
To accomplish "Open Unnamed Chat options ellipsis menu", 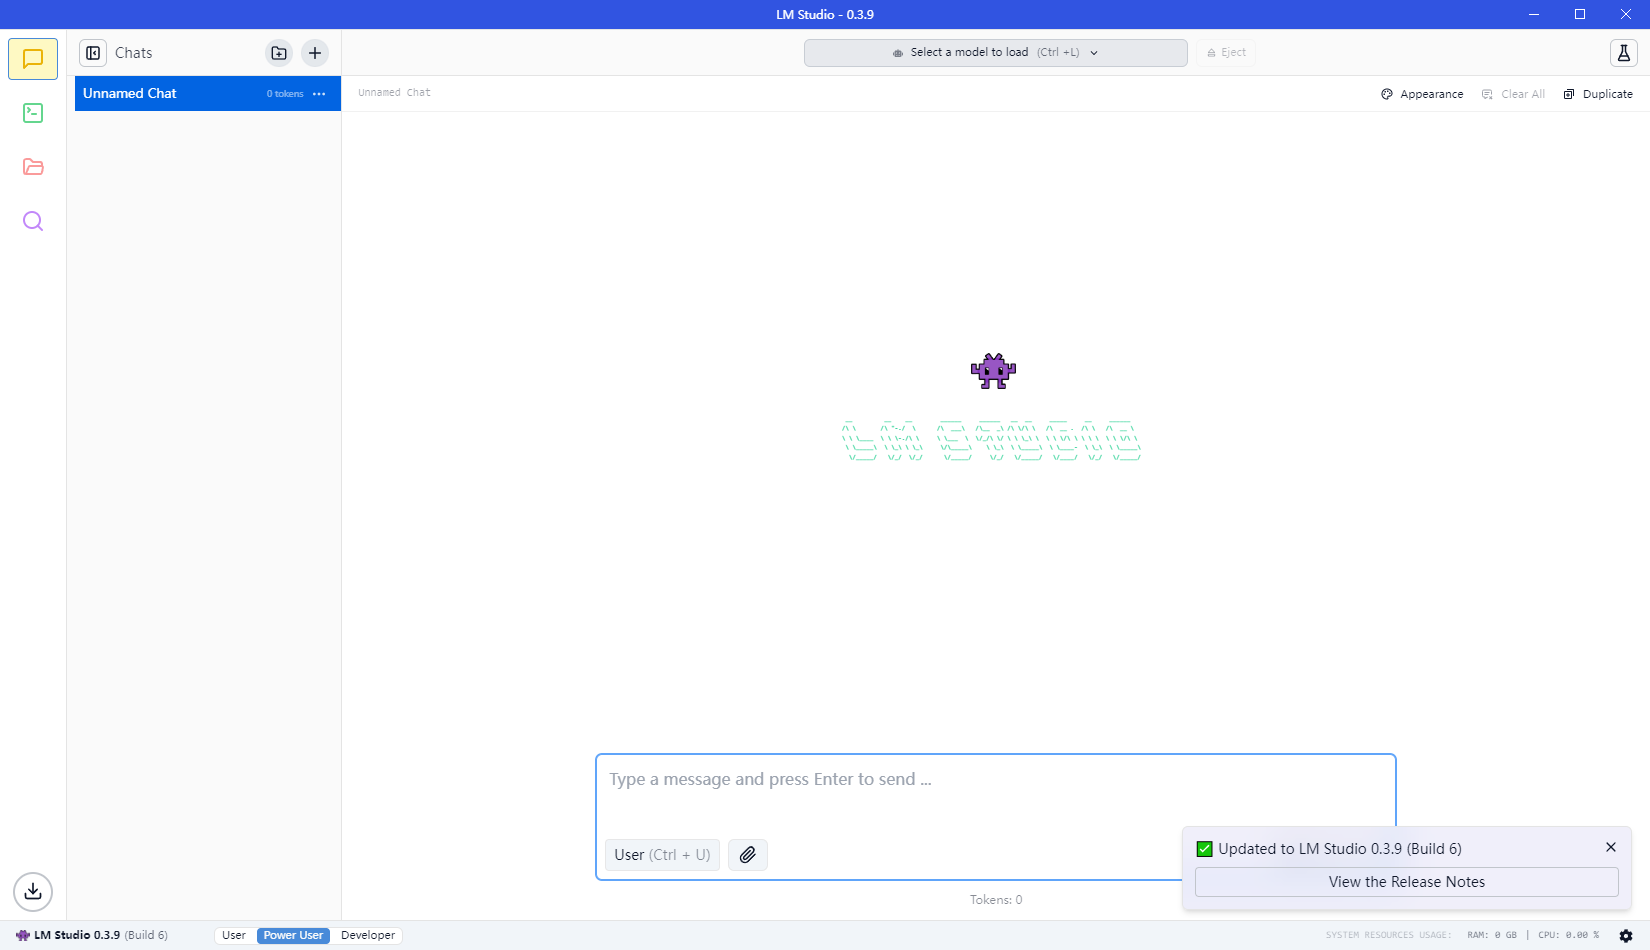I will tap(319, 94).
